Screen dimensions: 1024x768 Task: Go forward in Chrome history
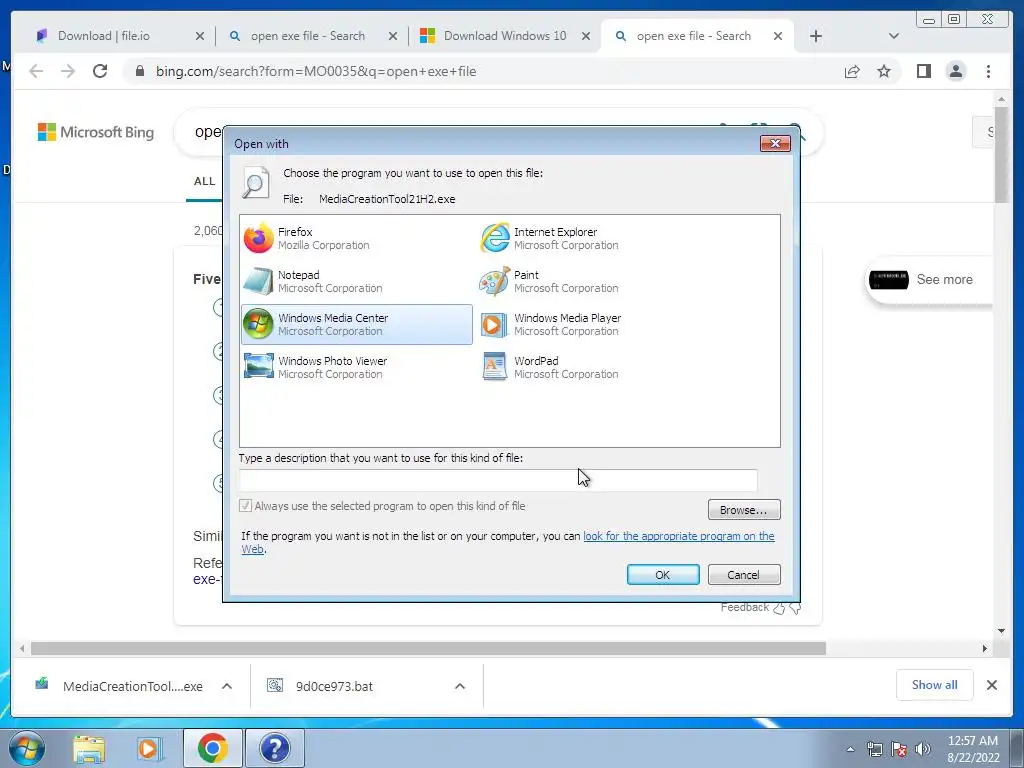click(x=68, y=71)
